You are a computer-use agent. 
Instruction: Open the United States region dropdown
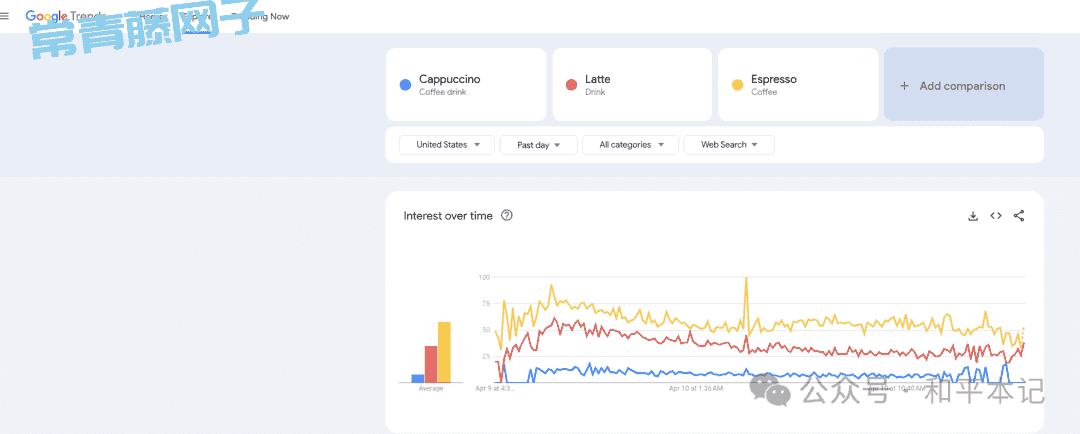(x=447, y=145)
